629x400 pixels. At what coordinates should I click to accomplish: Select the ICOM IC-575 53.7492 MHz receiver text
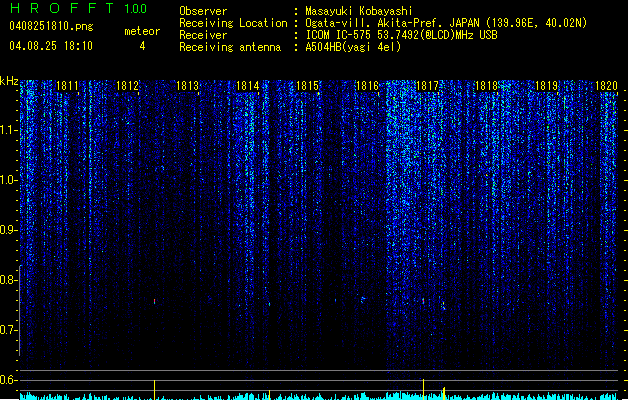point(401,35)
